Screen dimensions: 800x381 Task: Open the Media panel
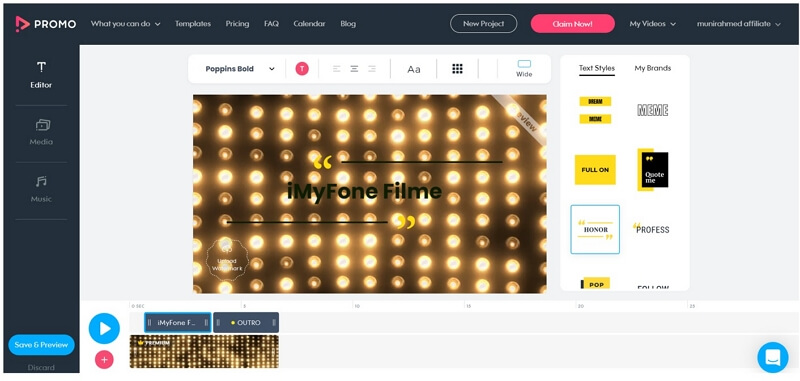click(41, 132)
